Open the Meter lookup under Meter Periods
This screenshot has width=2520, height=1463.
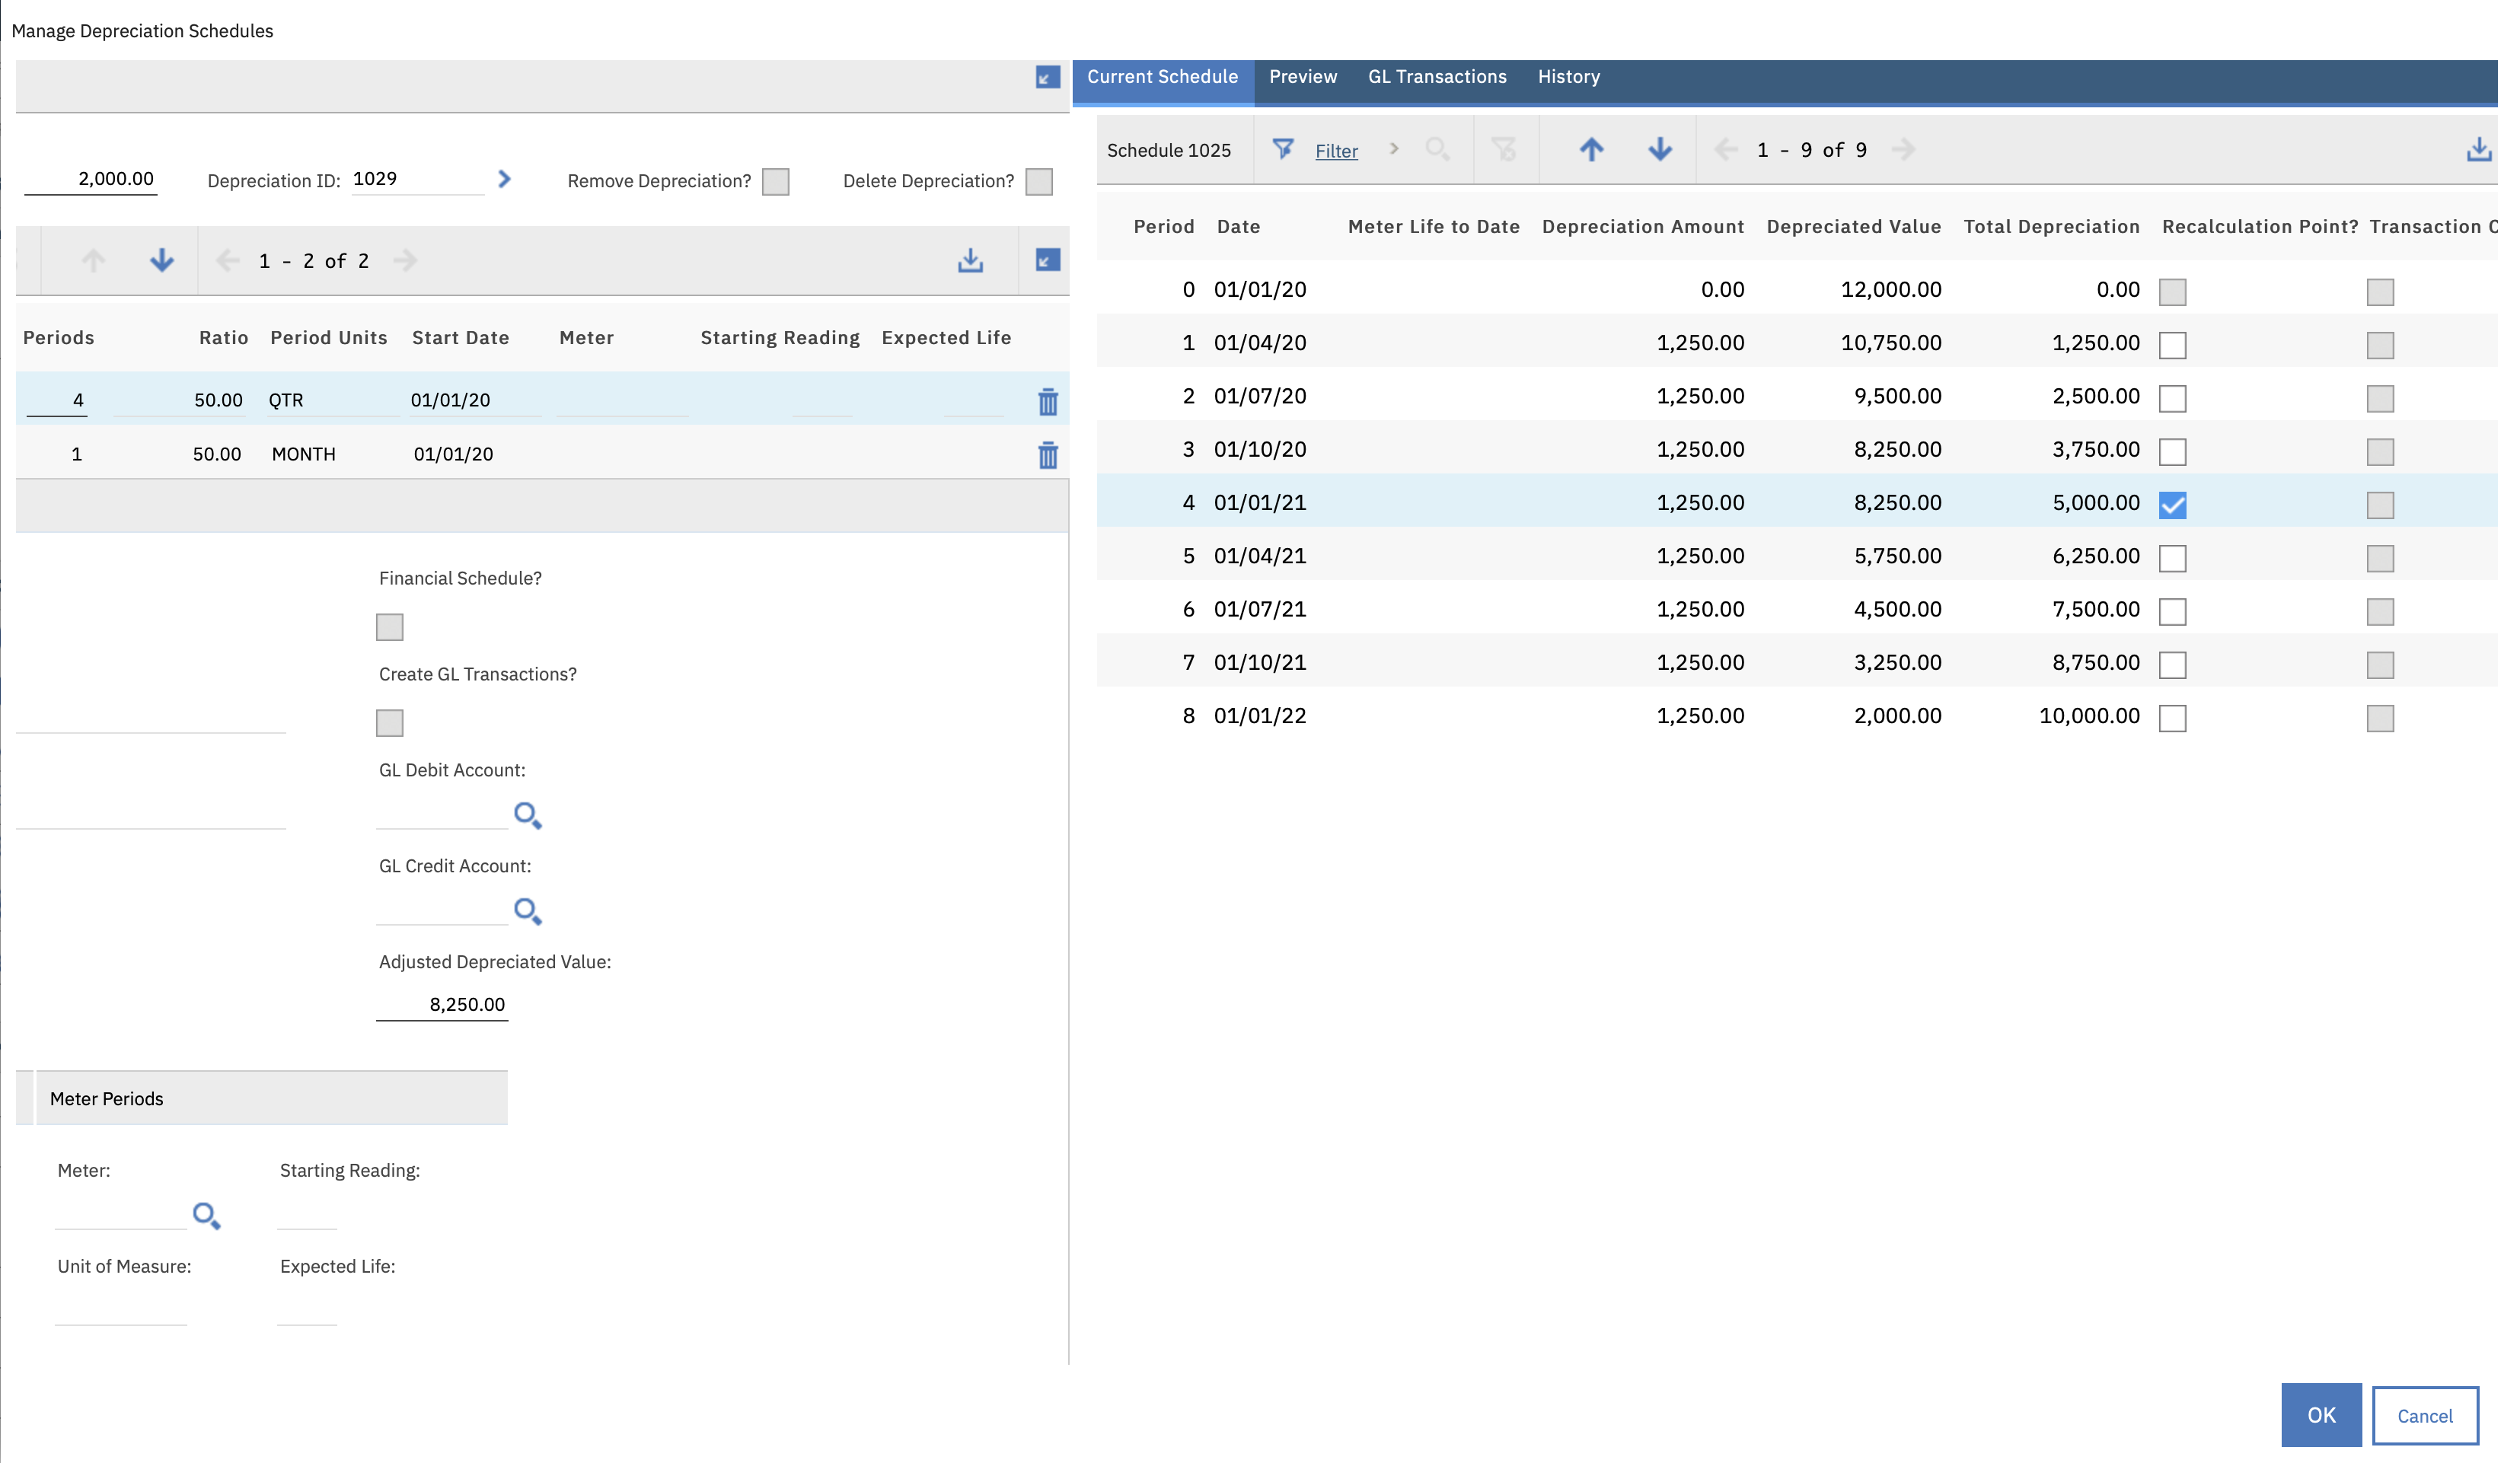coord(207,1216)
